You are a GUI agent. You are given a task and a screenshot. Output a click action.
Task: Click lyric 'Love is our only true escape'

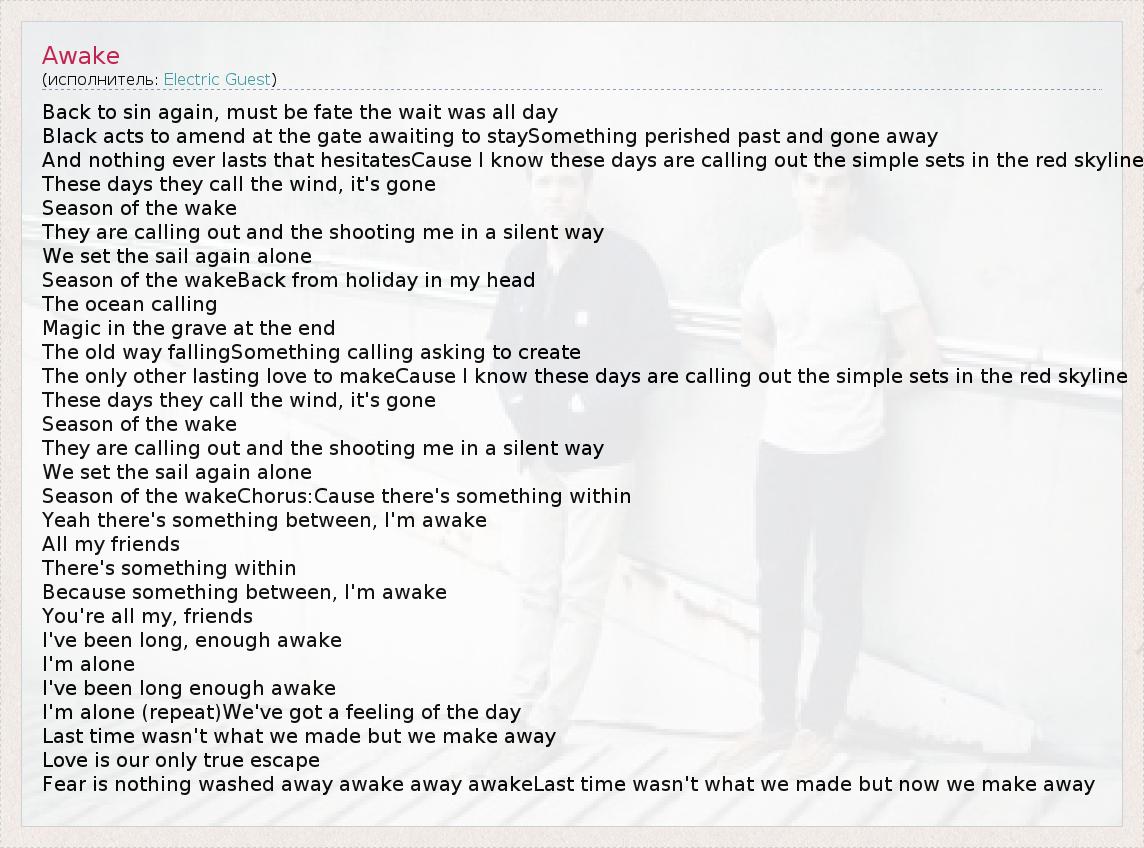tap(181, 760)
